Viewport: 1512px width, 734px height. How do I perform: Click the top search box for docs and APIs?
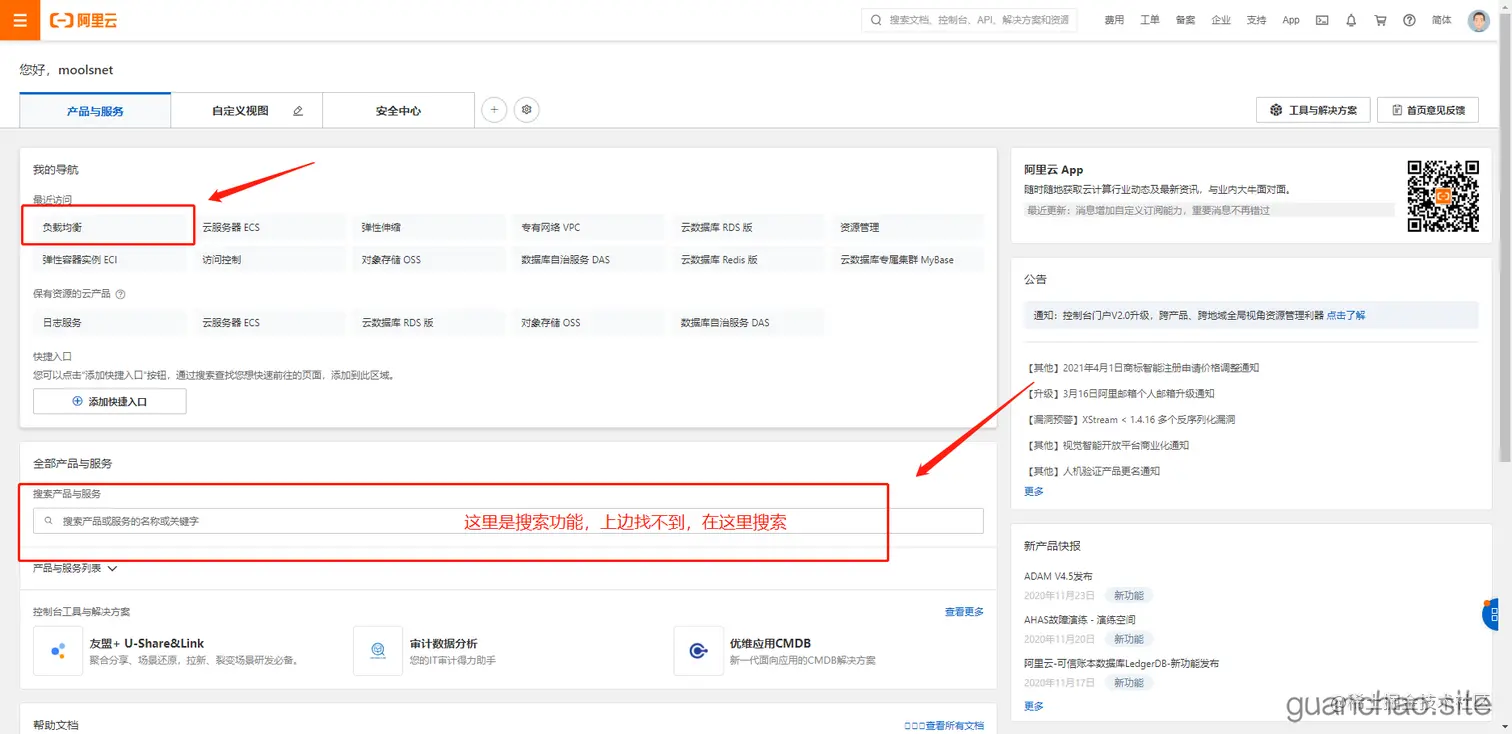(x=969, y=20)
